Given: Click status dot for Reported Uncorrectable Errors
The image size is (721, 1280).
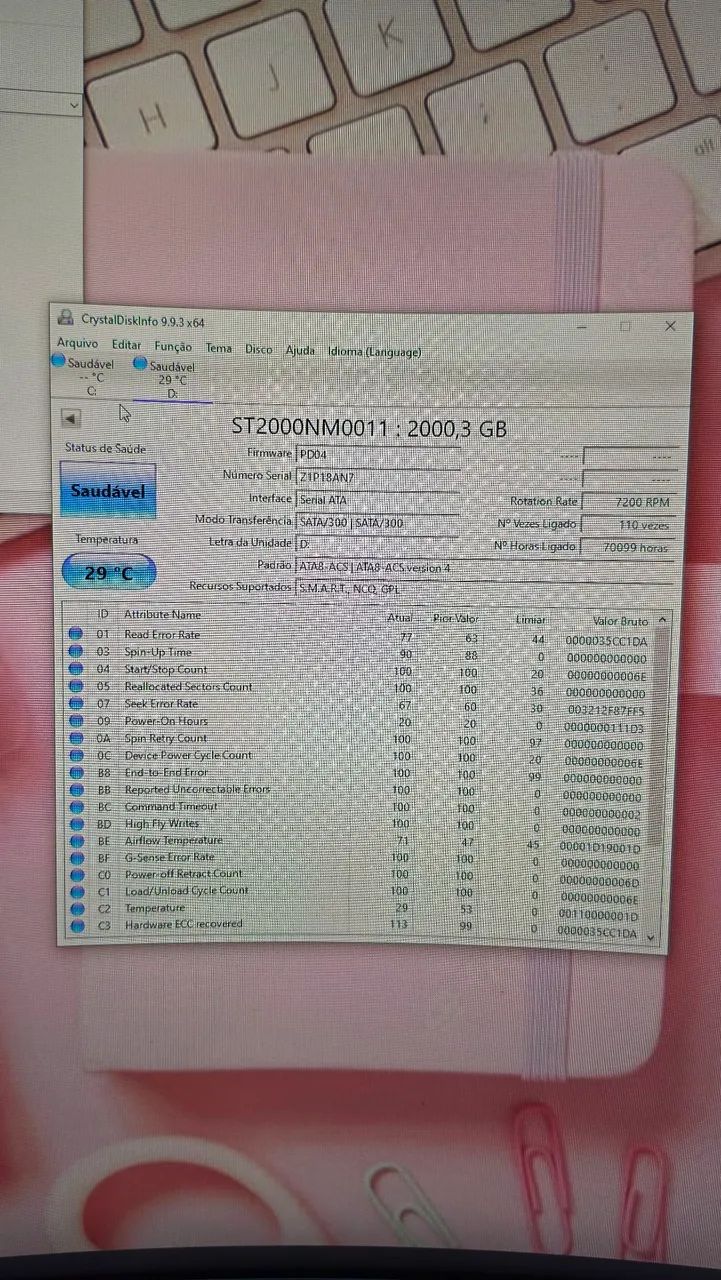Looking at the screenshot, I should pos(75,790).
